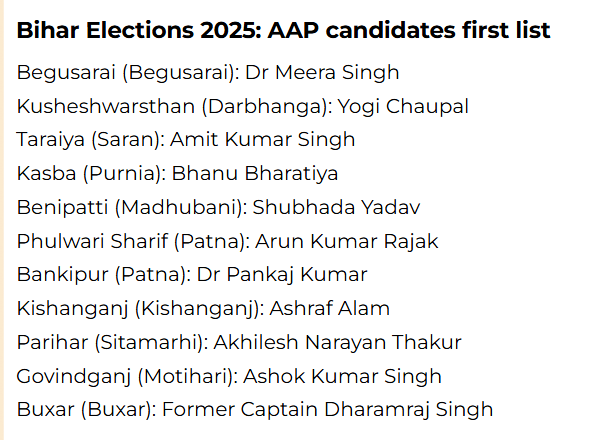
Task: Select the Bankipur Dr Pankaj Kumar entry
Action: (x=192, y=275)
